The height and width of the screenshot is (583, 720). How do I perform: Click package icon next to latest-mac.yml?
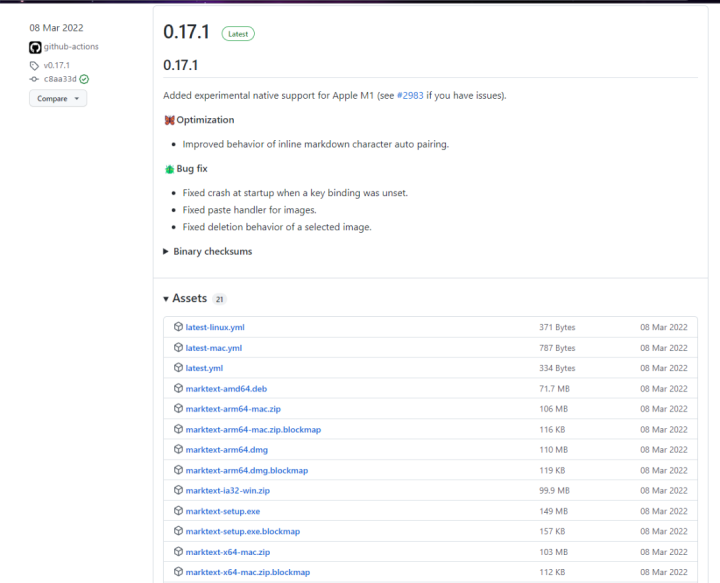point(178,347)
